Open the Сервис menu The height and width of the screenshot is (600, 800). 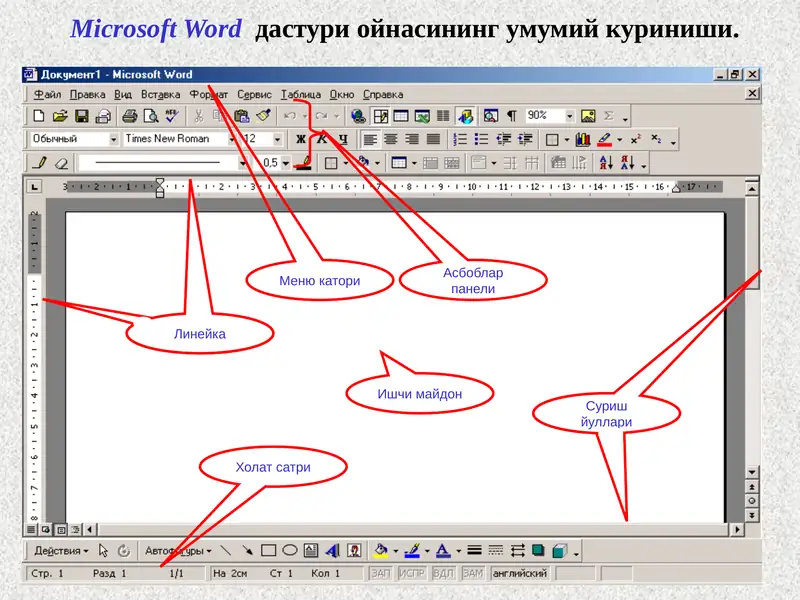[x=254, y=94]
